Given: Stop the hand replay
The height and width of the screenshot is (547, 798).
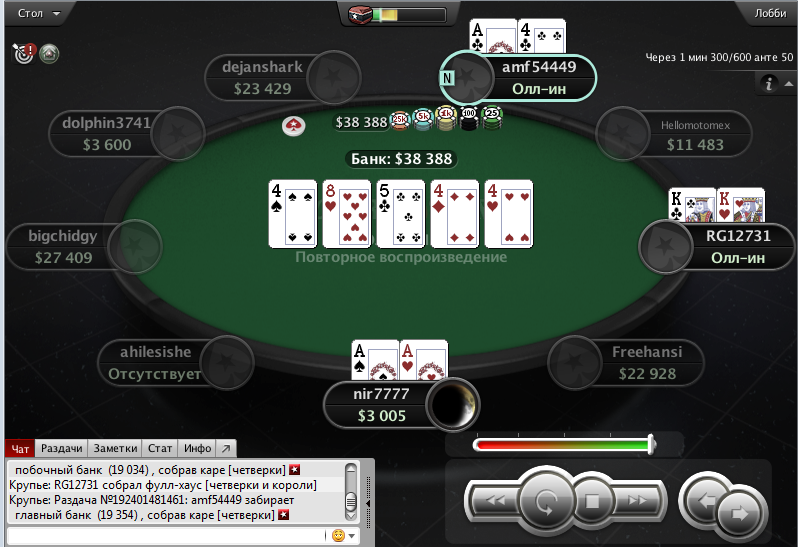Looking at the screenshot, I should point(592,501).
